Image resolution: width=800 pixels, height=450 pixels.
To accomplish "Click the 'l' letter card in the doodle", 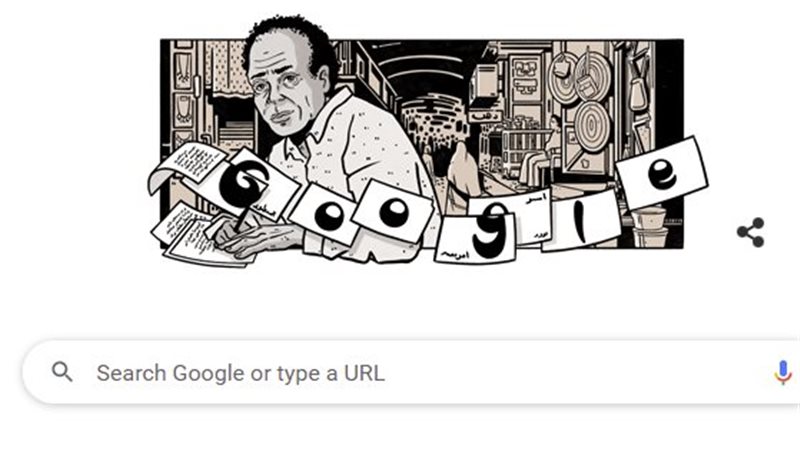I will click(579, 219).
